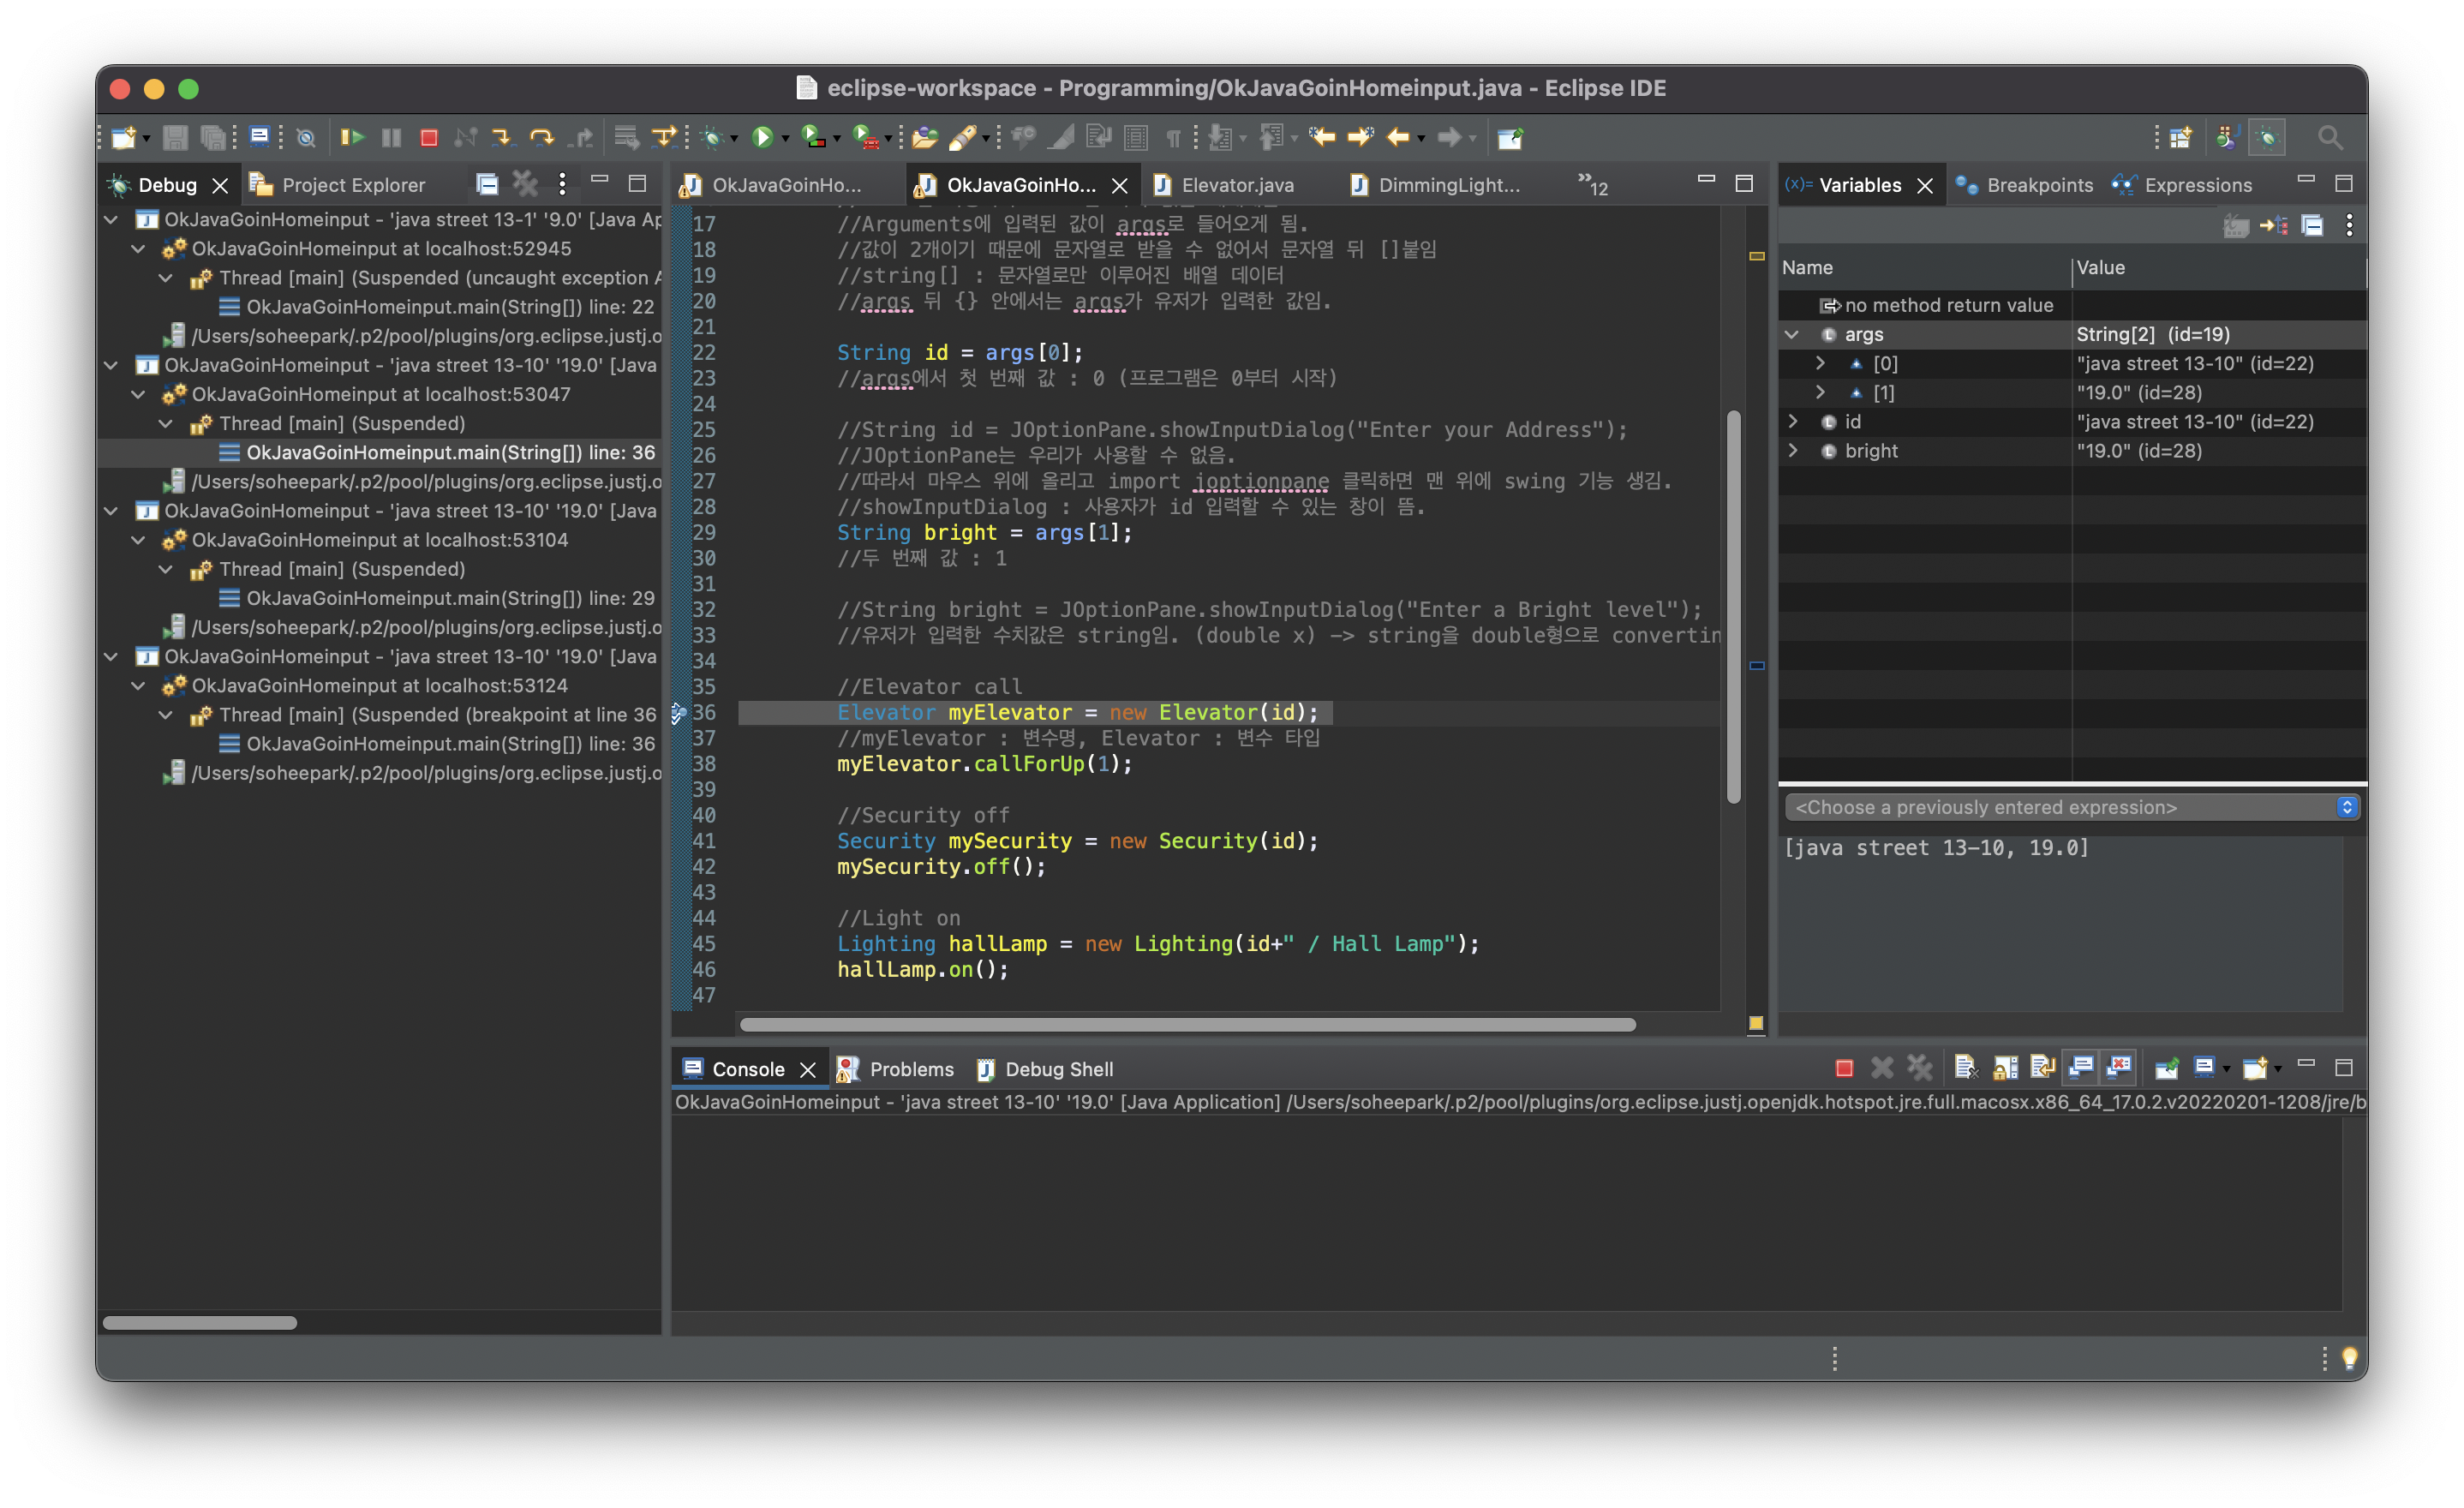Open the Debug Shell tab
The image size is (2464, 1508).
[x=1058, y=1069]
